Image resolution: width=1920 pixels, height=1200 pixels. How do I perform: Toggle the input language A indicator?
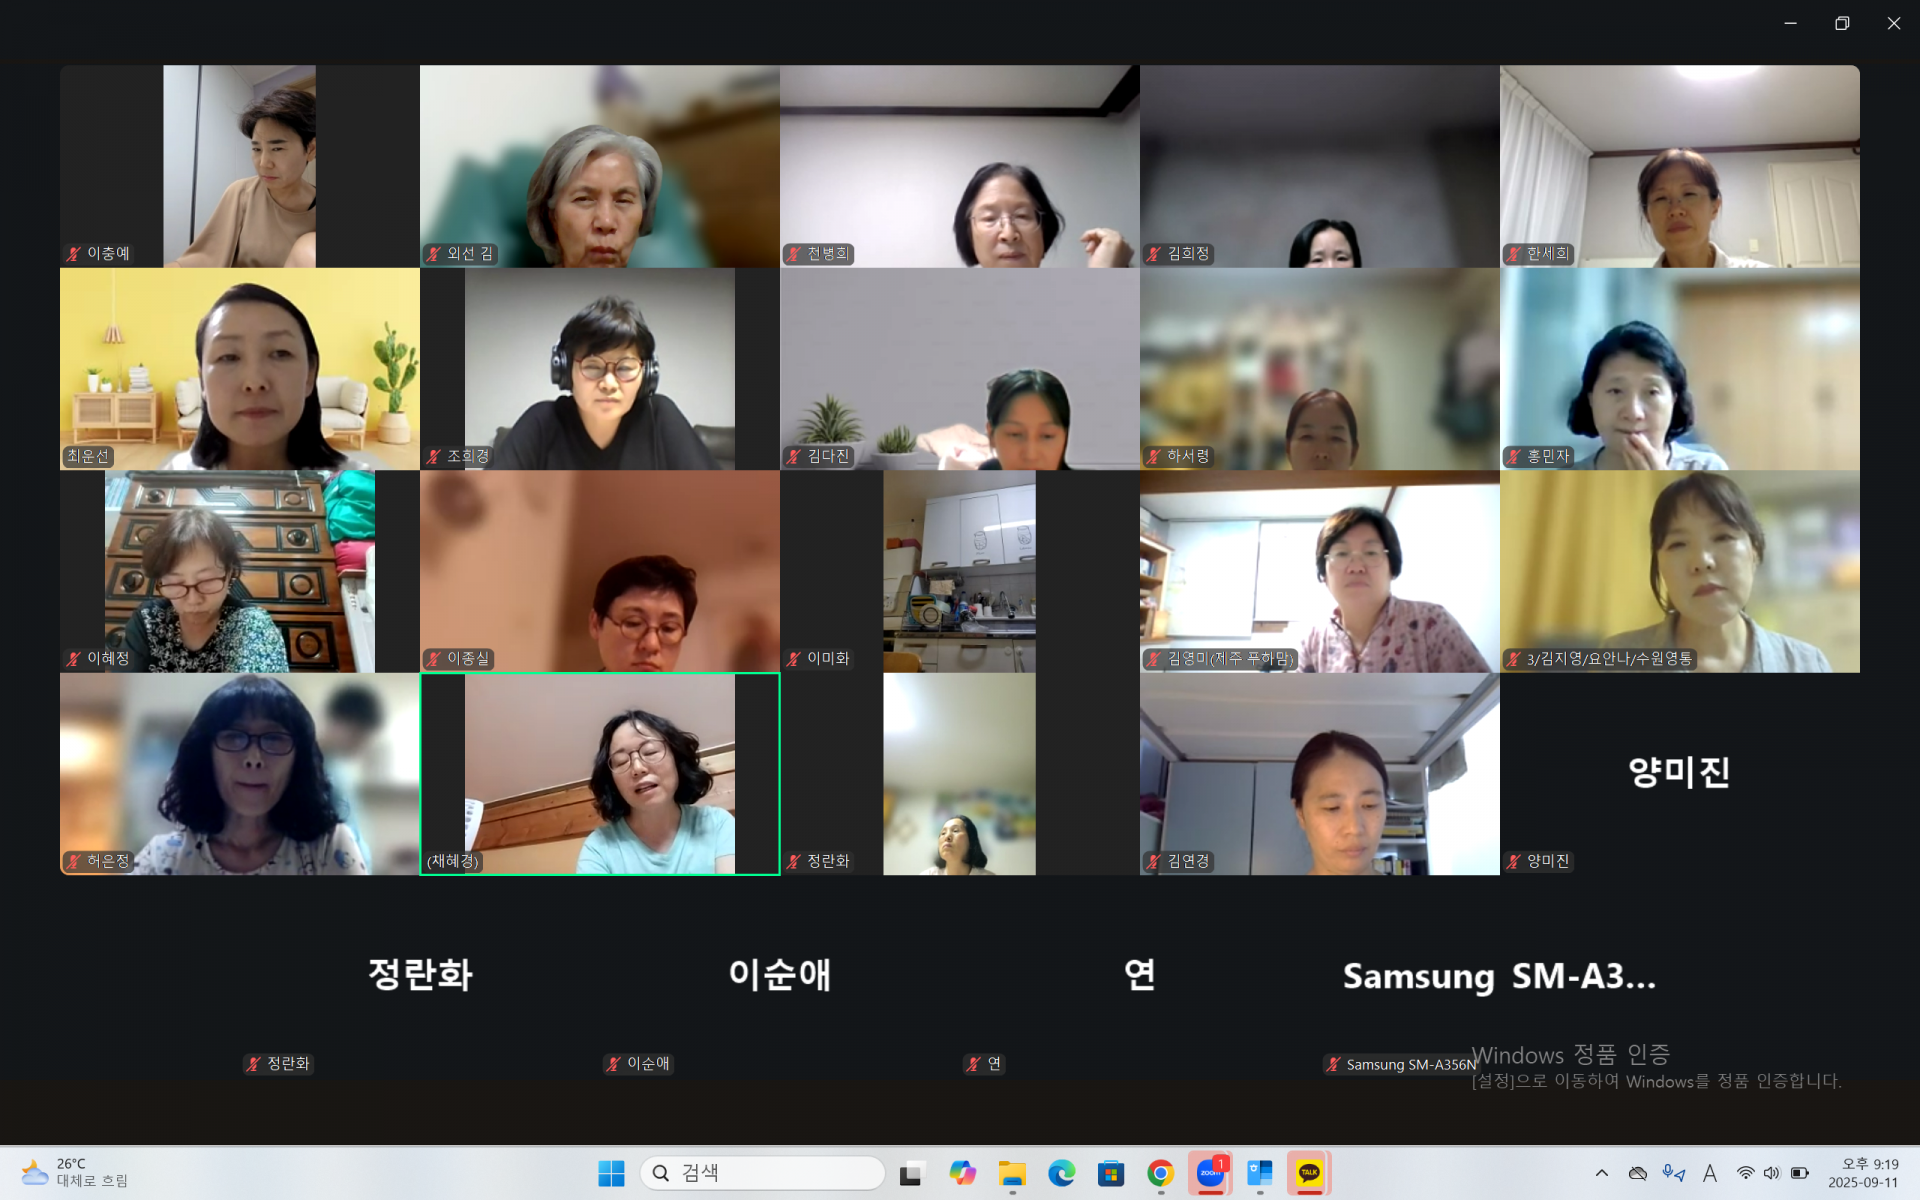click(1710, 1173)
